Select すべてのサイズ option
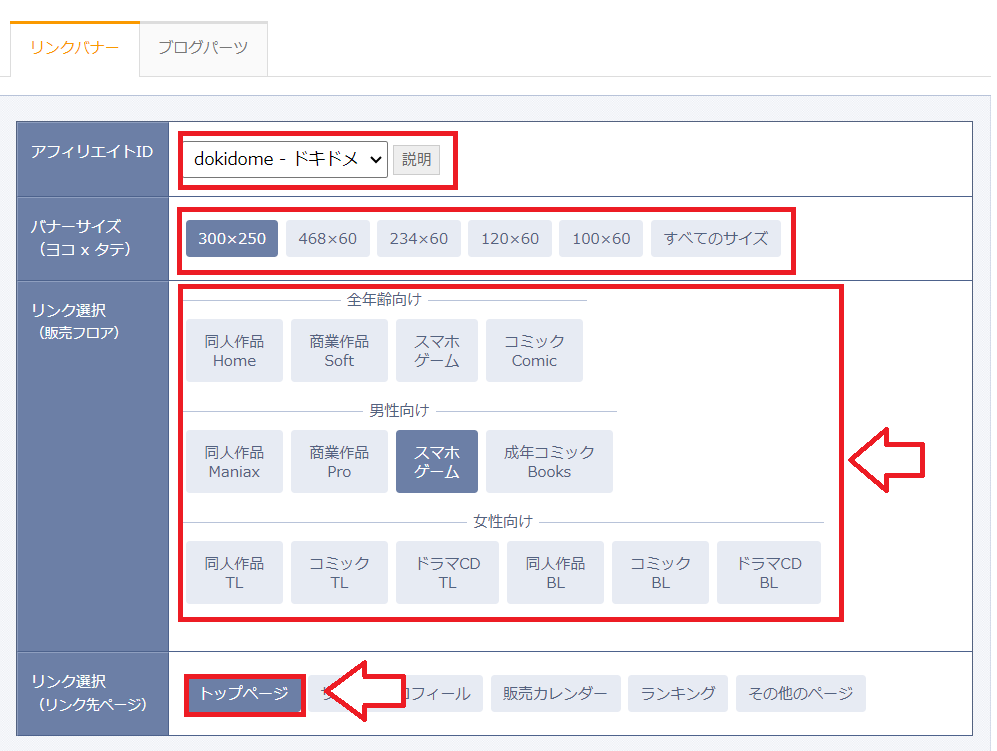Screen dimensions: 997x751 click(x=716, y=238)
